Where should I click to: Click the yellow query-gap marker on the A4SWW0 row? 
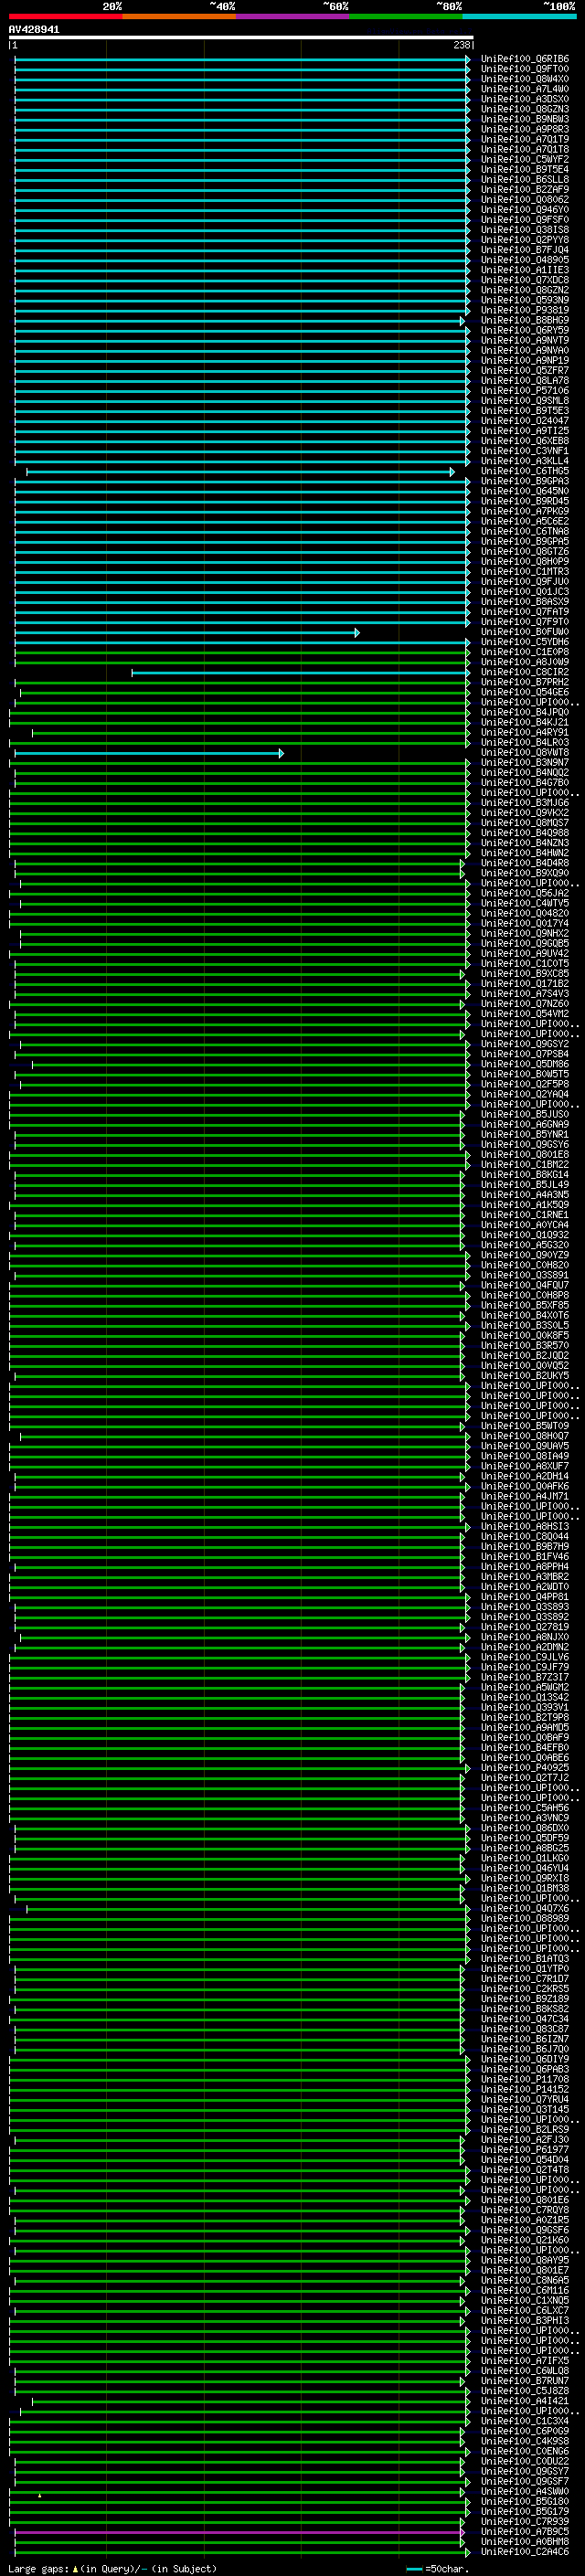click(x=39, y=2495)
